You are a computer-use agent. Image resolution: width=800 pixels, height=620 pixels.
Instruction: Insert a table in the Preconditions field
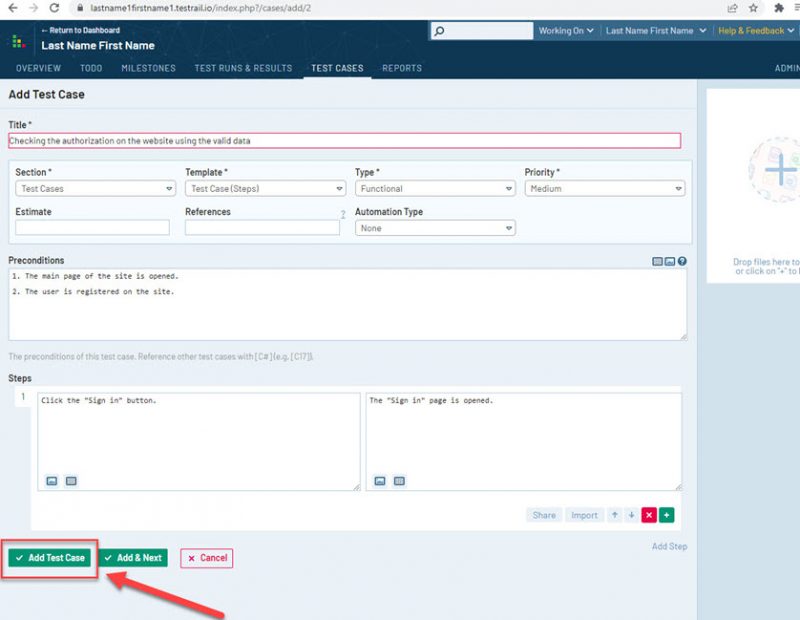point(657,261)
